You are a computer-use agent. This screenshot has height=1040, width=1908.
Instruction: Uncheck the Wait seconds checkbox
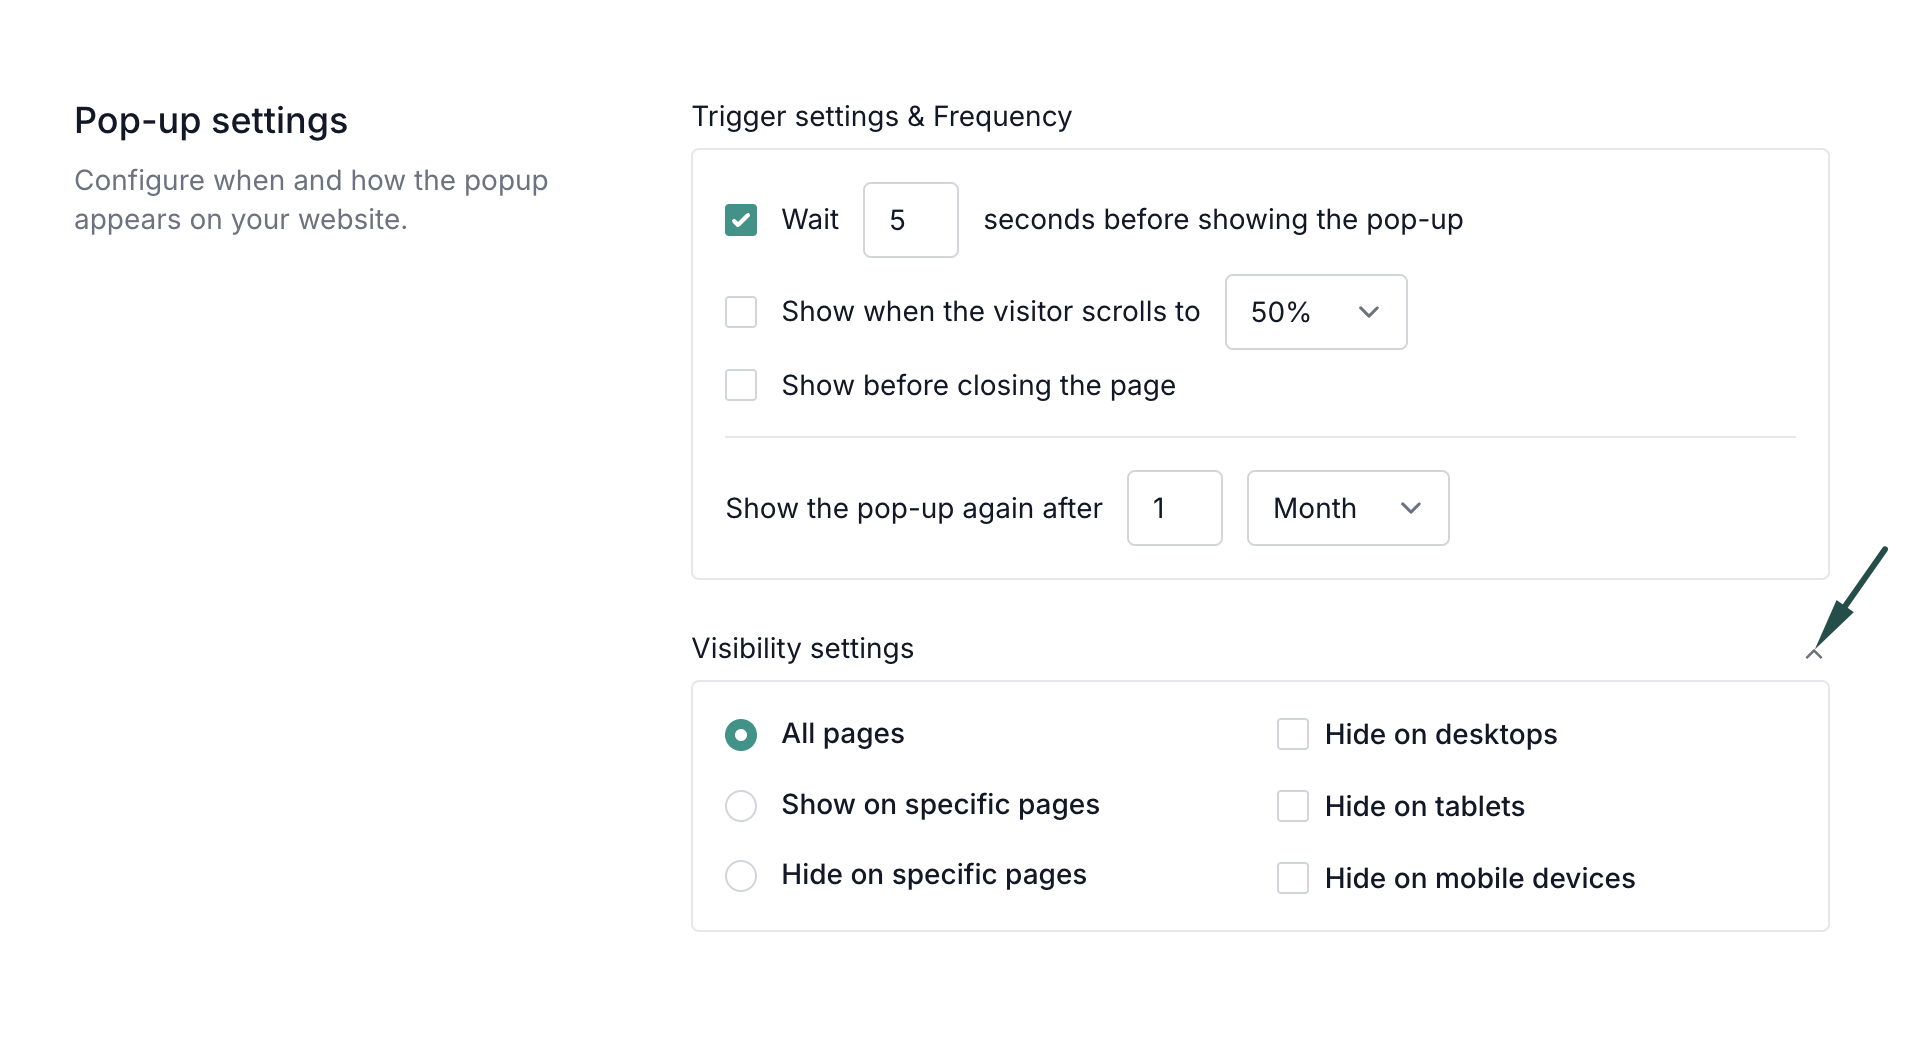741,220
